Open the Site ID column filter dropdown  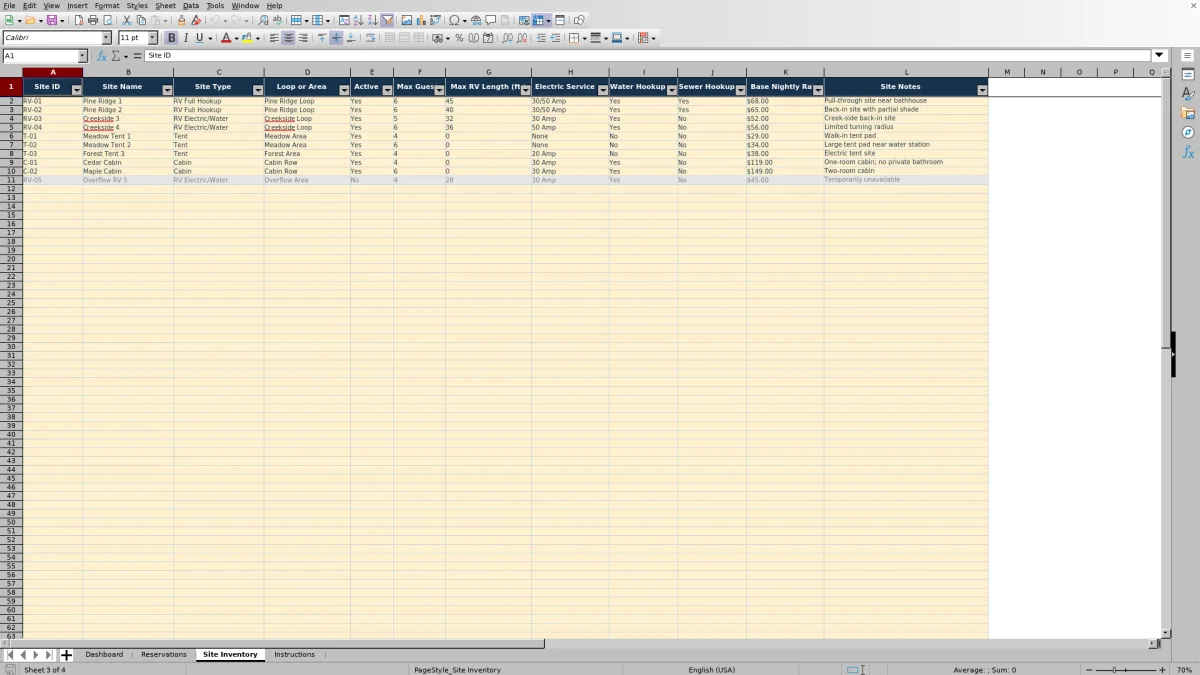coord(77,90)
